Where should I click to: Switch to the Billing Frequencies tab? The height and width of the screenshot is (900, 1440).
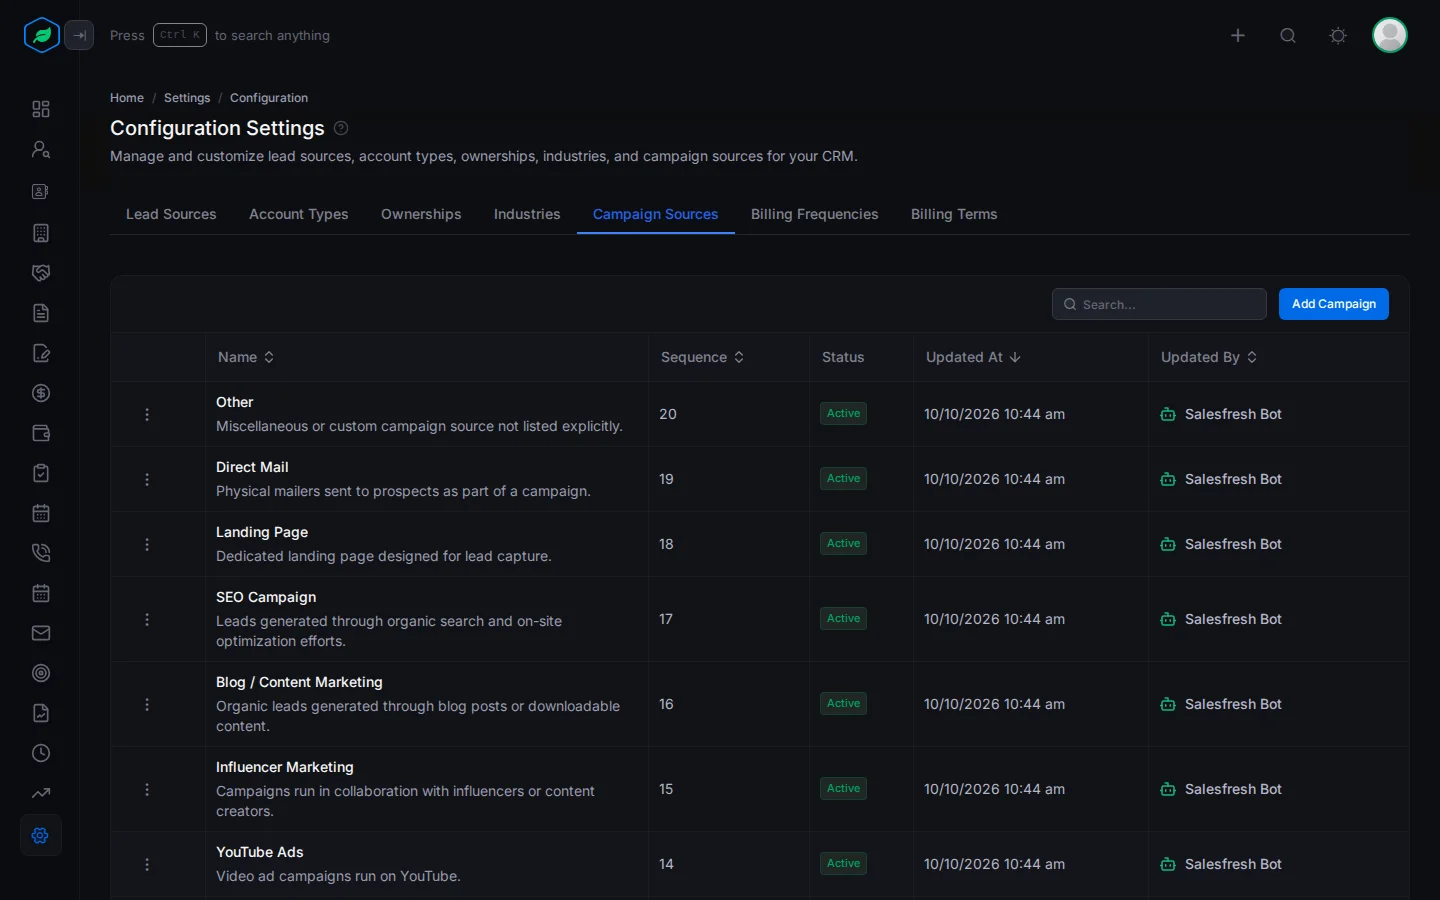coord(815,214)
